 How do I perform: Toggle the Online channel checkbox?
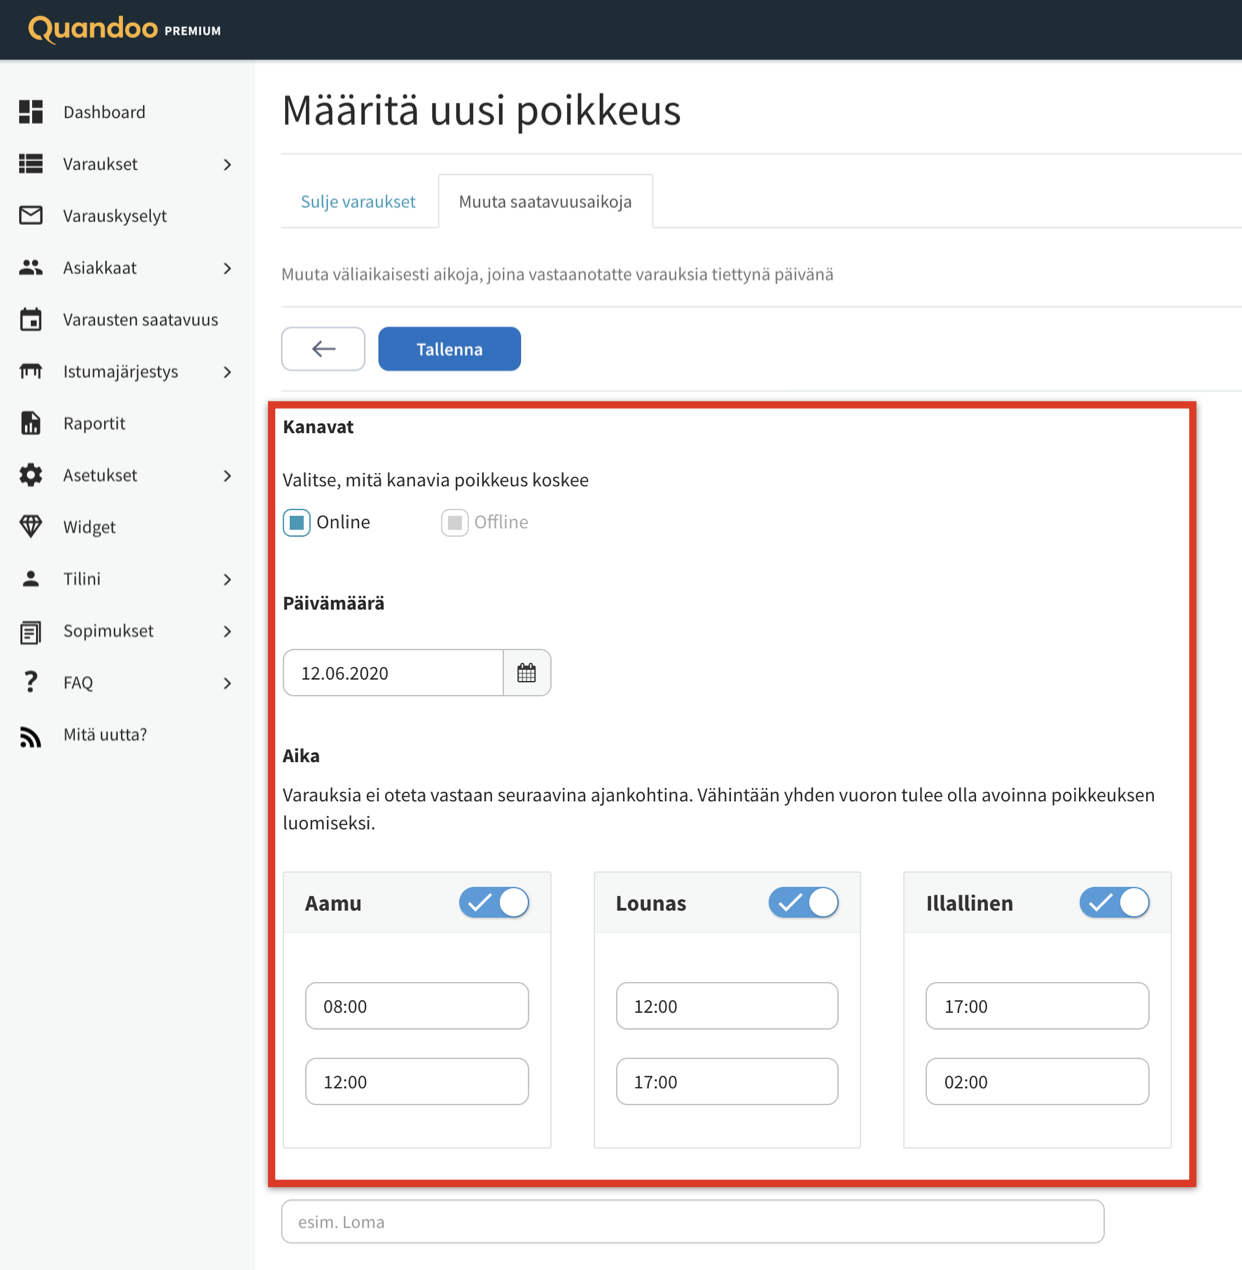297,522
